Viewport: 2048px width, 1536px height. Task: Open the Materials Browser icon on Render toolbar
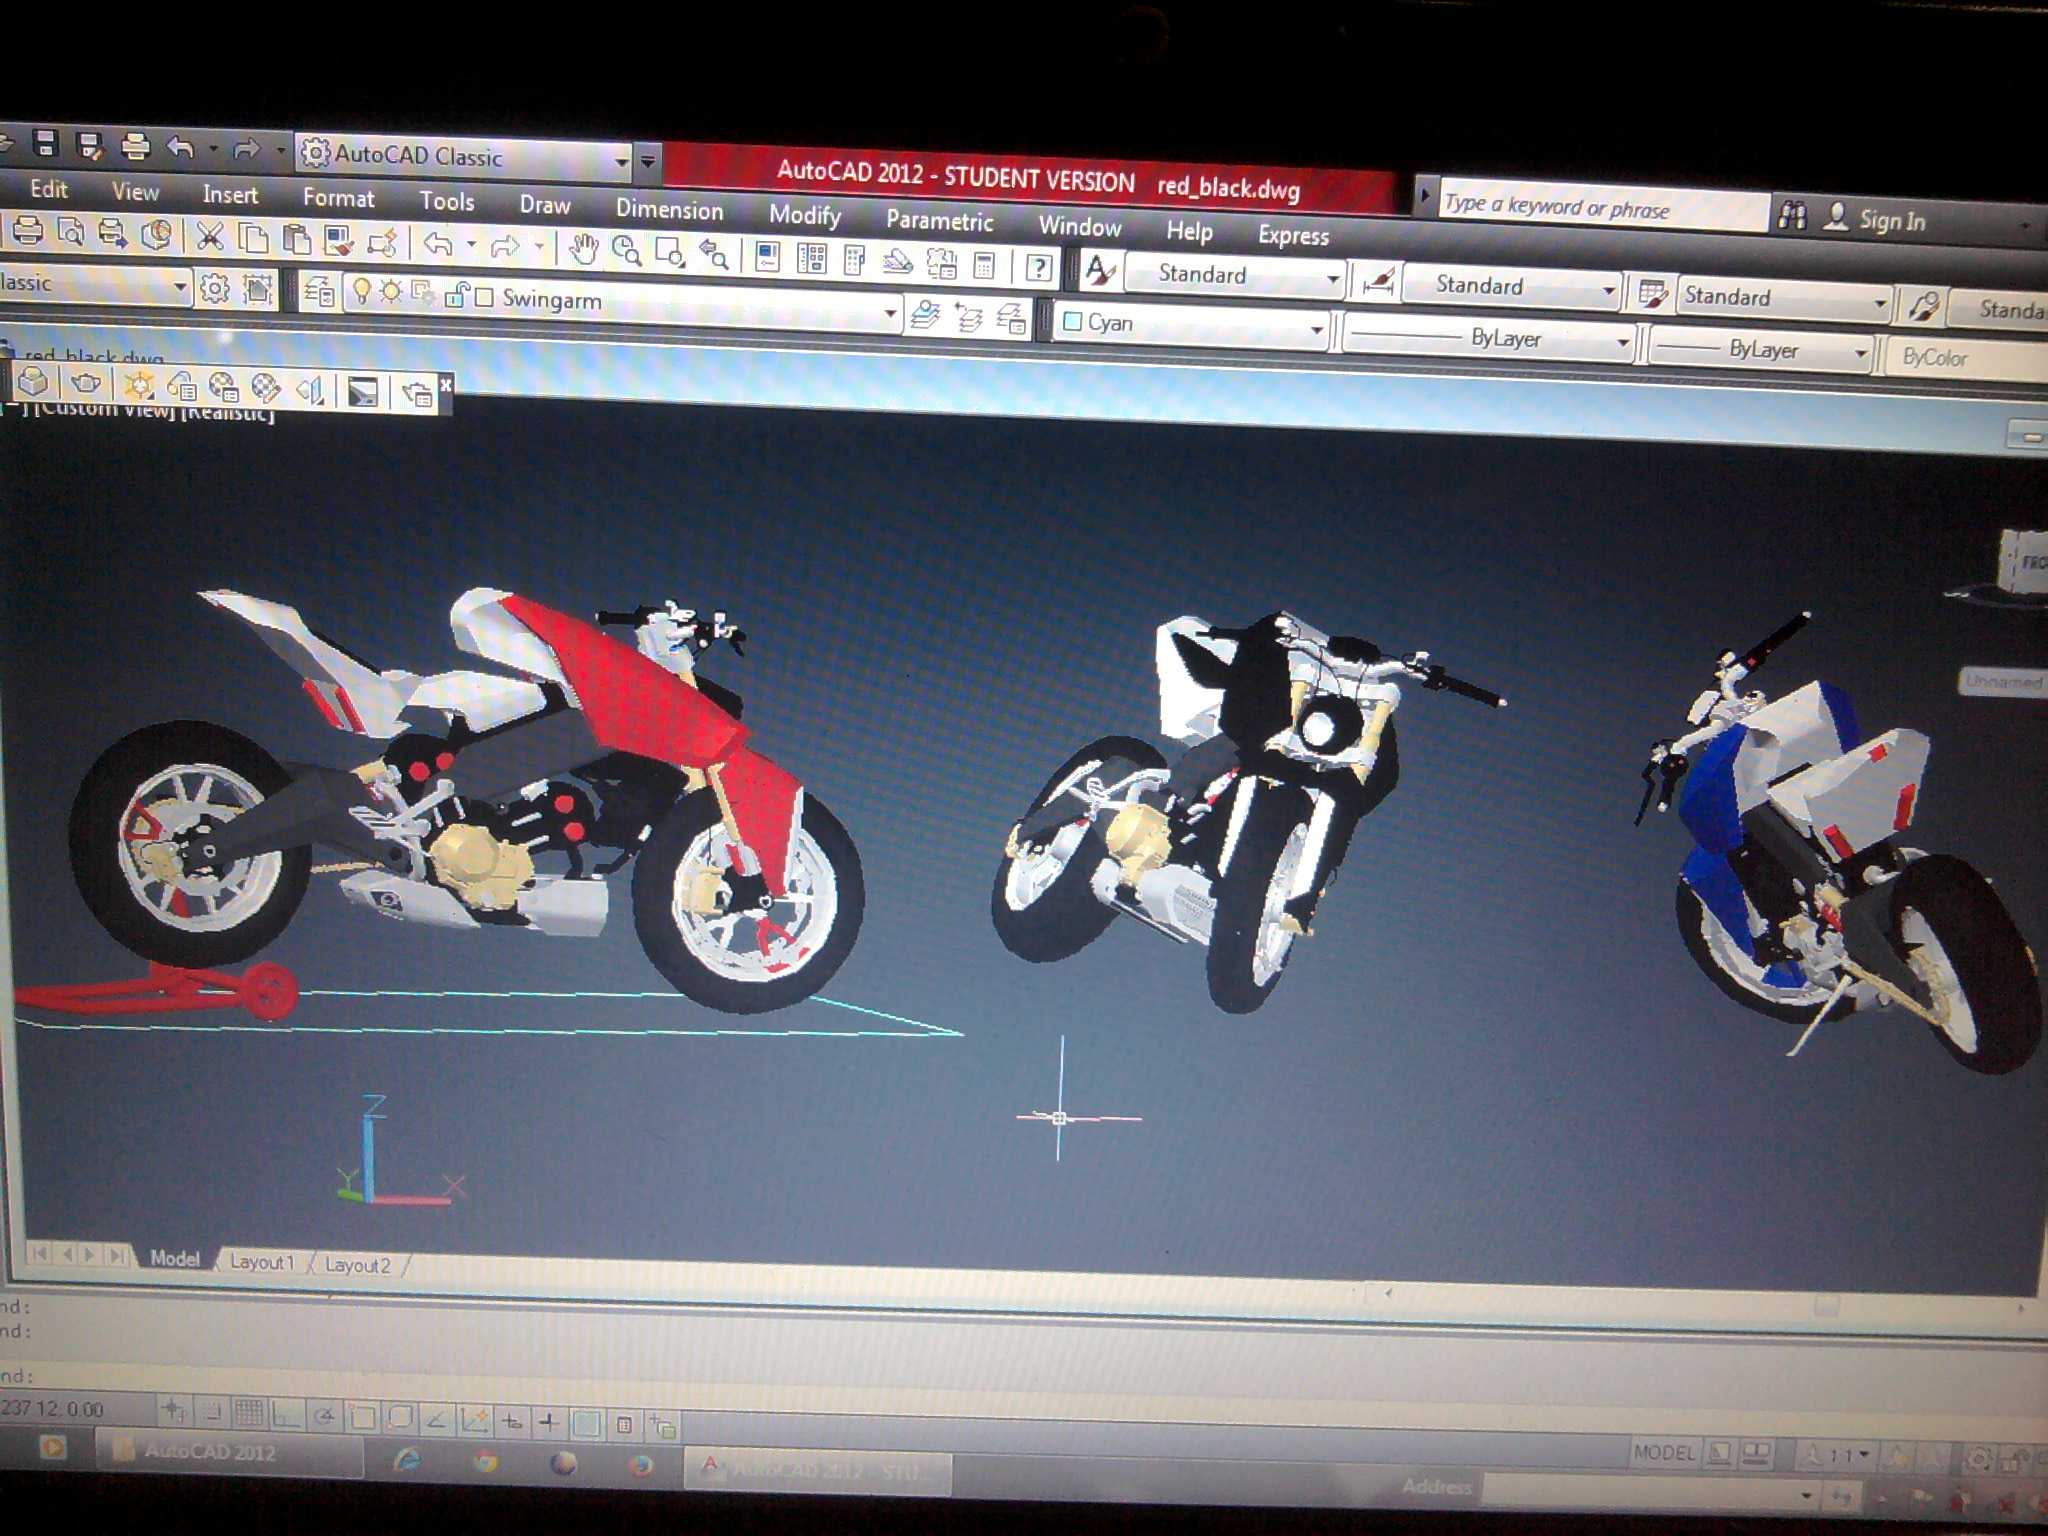point(223,387)
